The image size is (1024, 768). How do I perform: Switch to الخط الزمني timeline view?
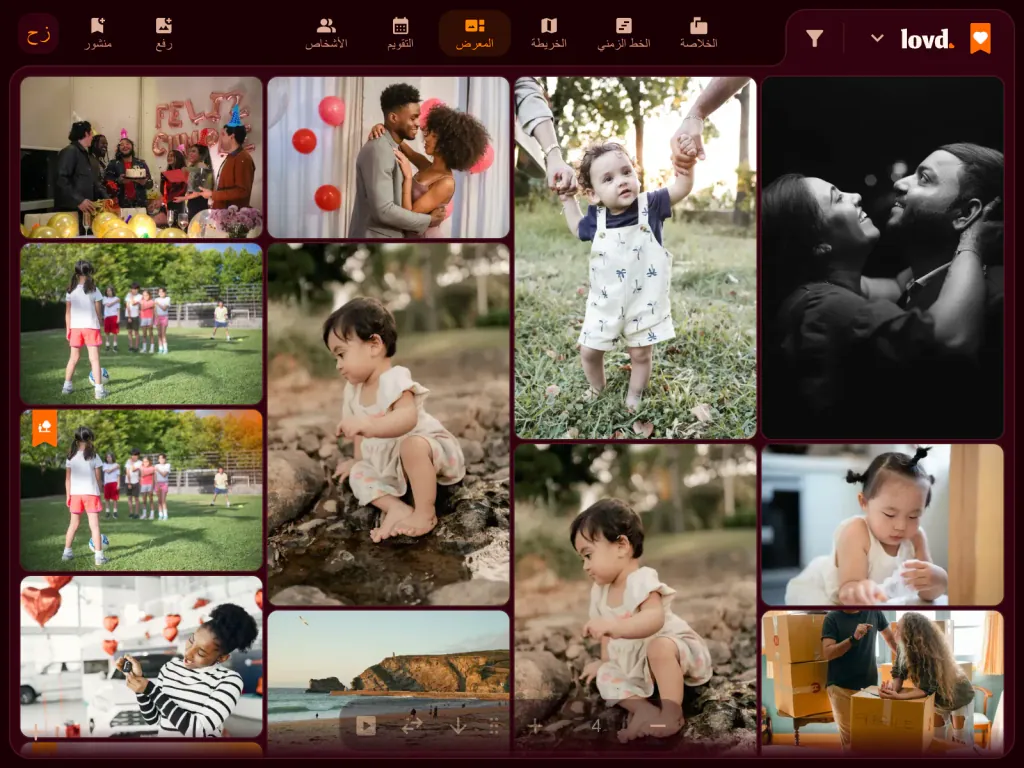point(624,33)
